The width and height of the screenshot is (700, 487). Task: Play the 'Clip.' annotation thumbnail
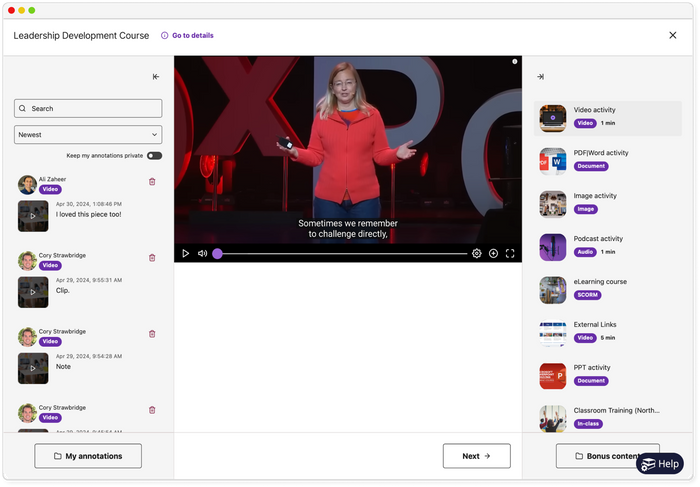[x=33, y=292]
